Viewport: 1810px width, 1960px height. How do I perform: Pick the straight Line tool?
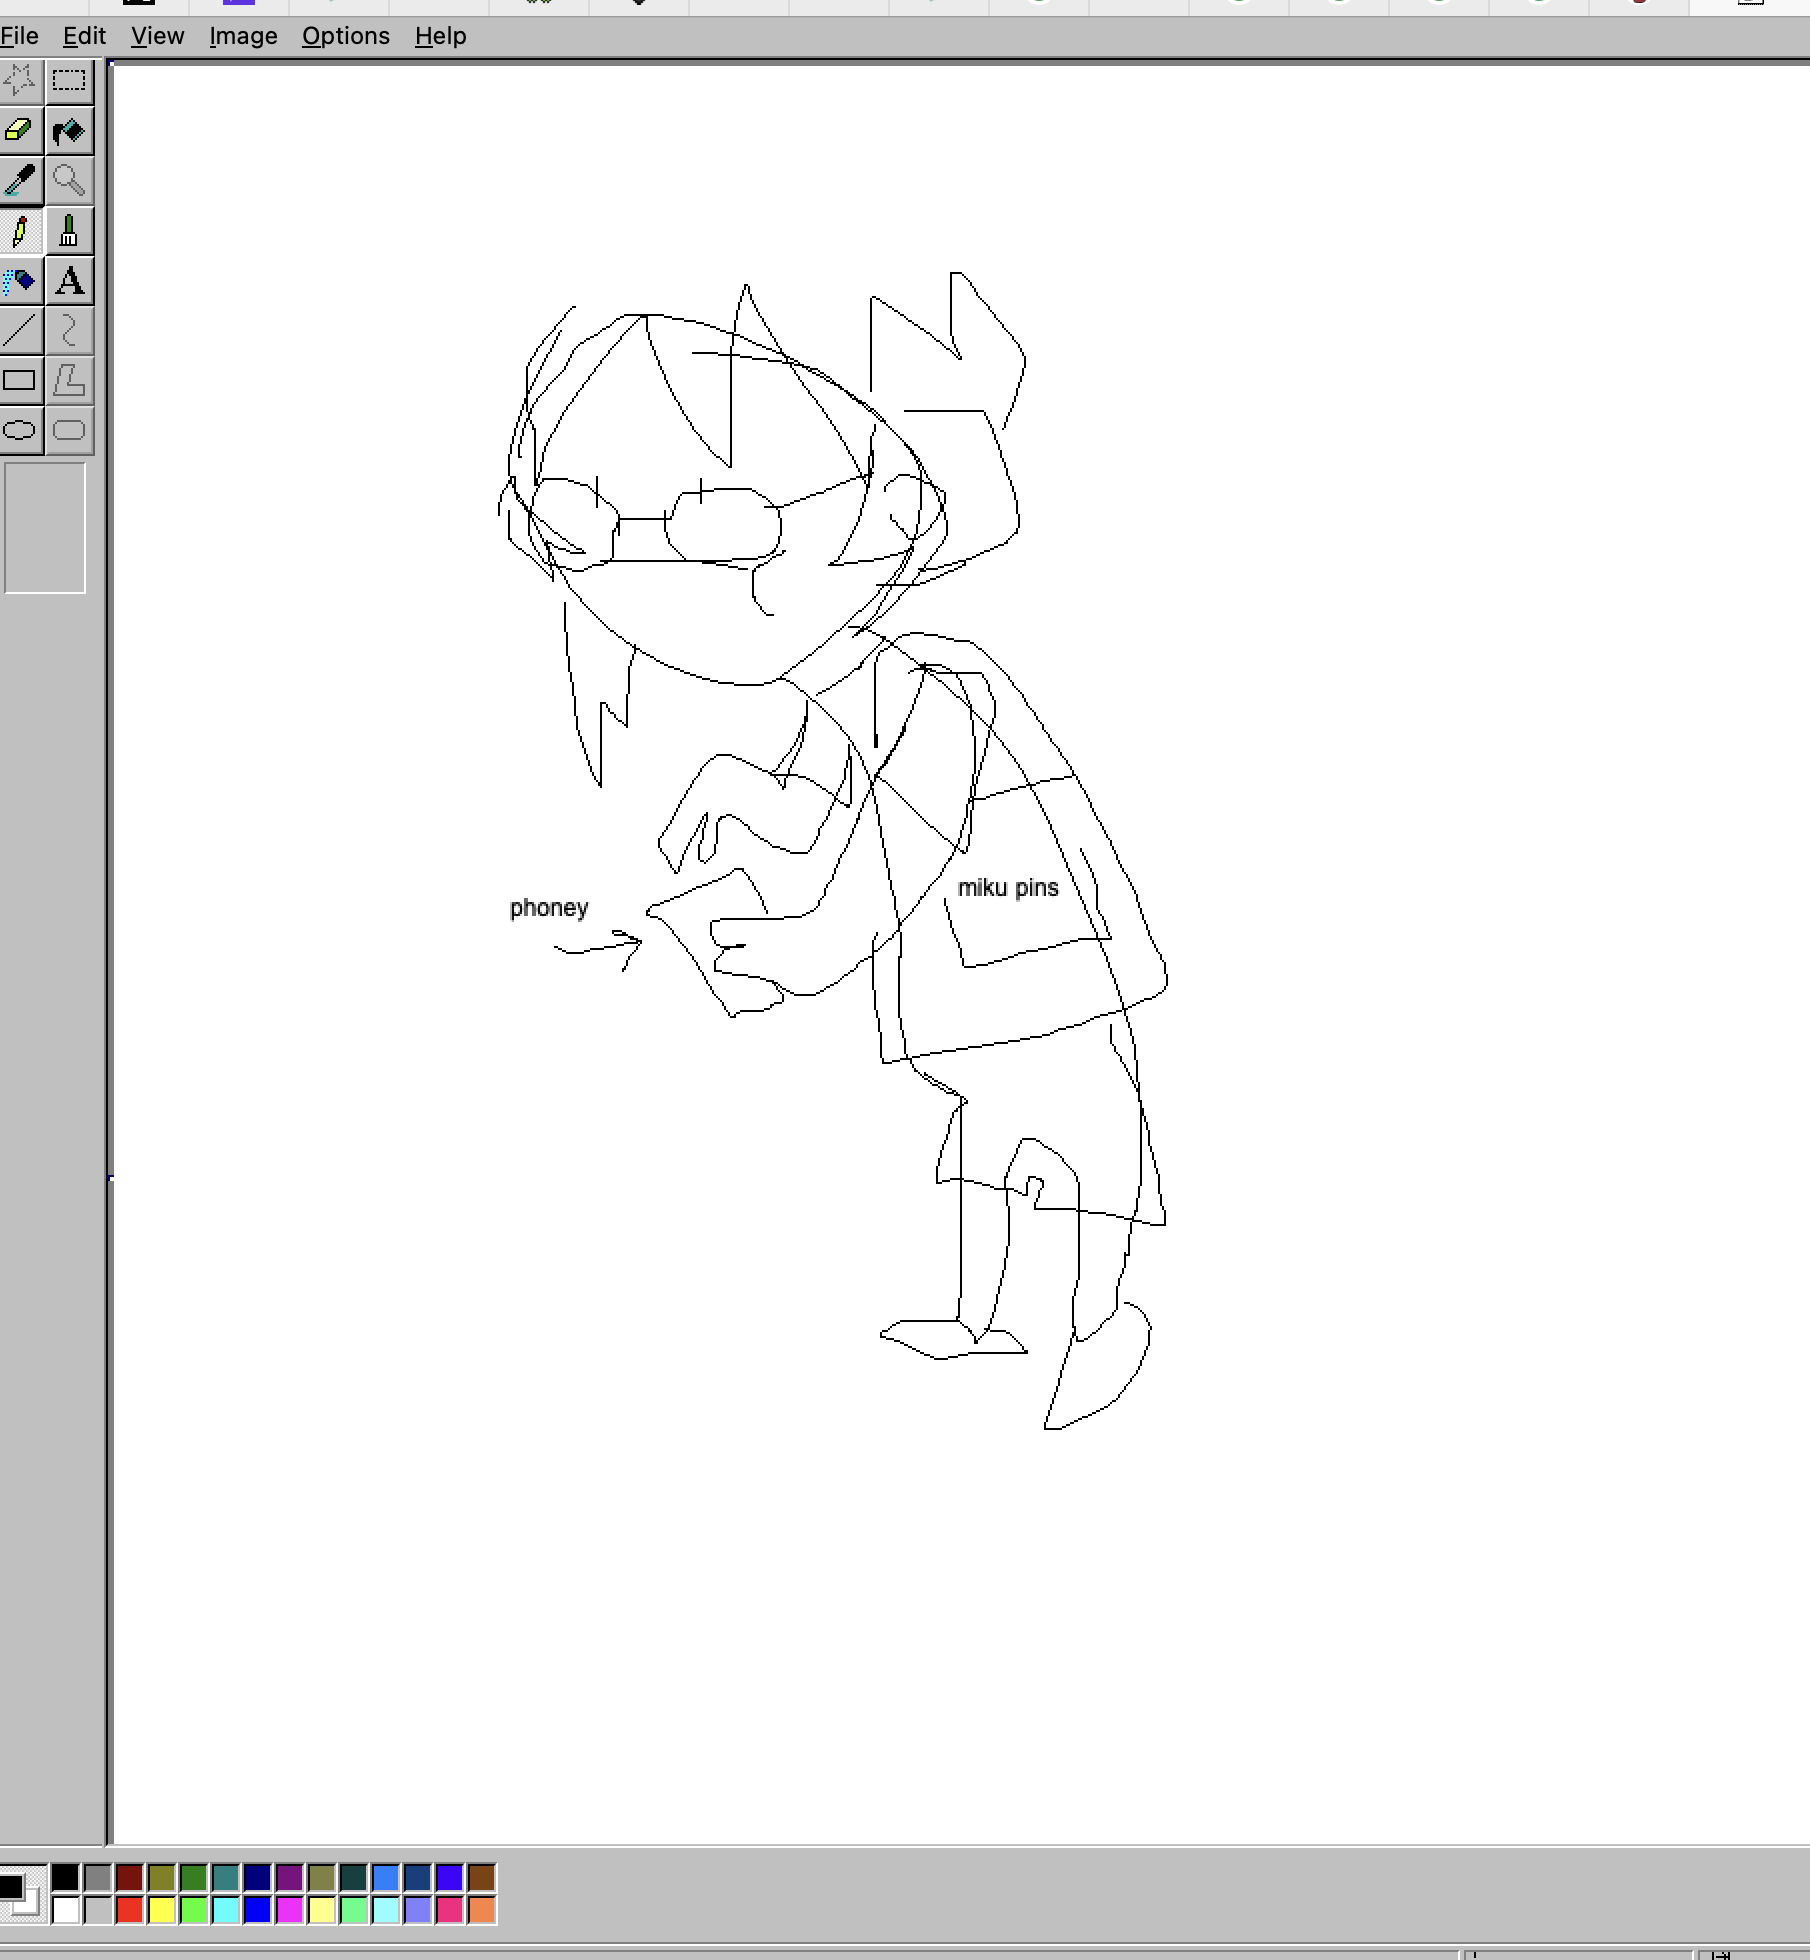20,331
